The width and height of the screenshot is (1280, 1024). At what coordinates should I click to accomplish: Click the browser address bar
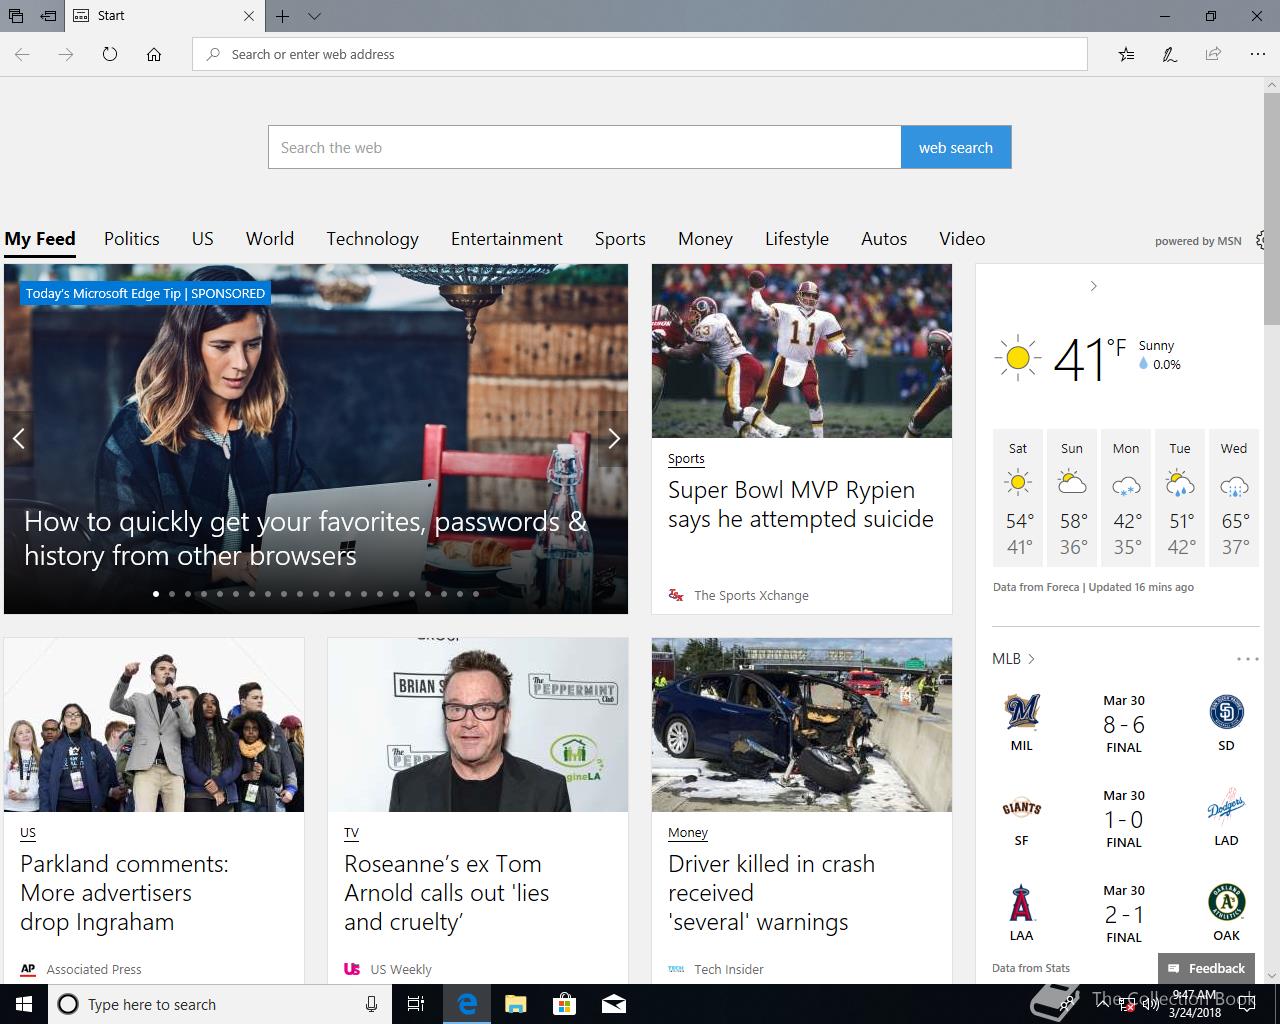pos(640,54)
